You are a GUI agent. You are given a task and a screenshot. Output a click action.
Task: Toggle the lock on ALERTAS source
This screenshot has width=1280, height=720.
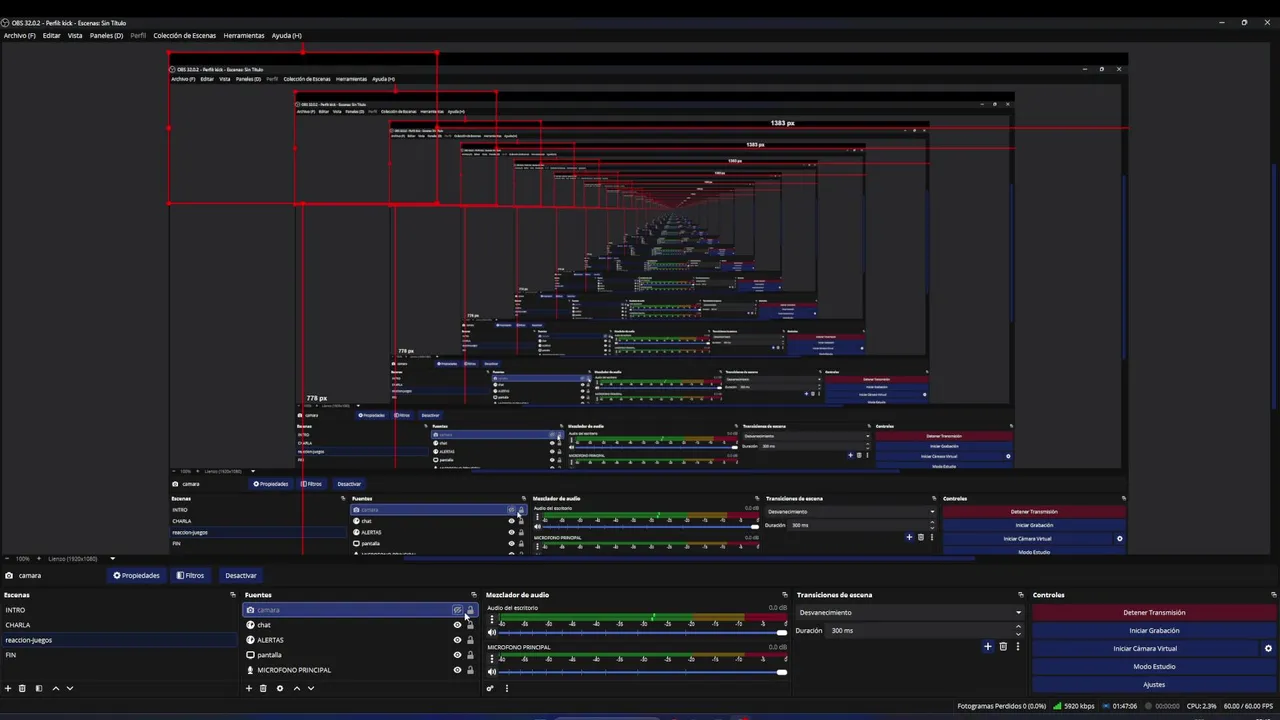click(470, 640)
